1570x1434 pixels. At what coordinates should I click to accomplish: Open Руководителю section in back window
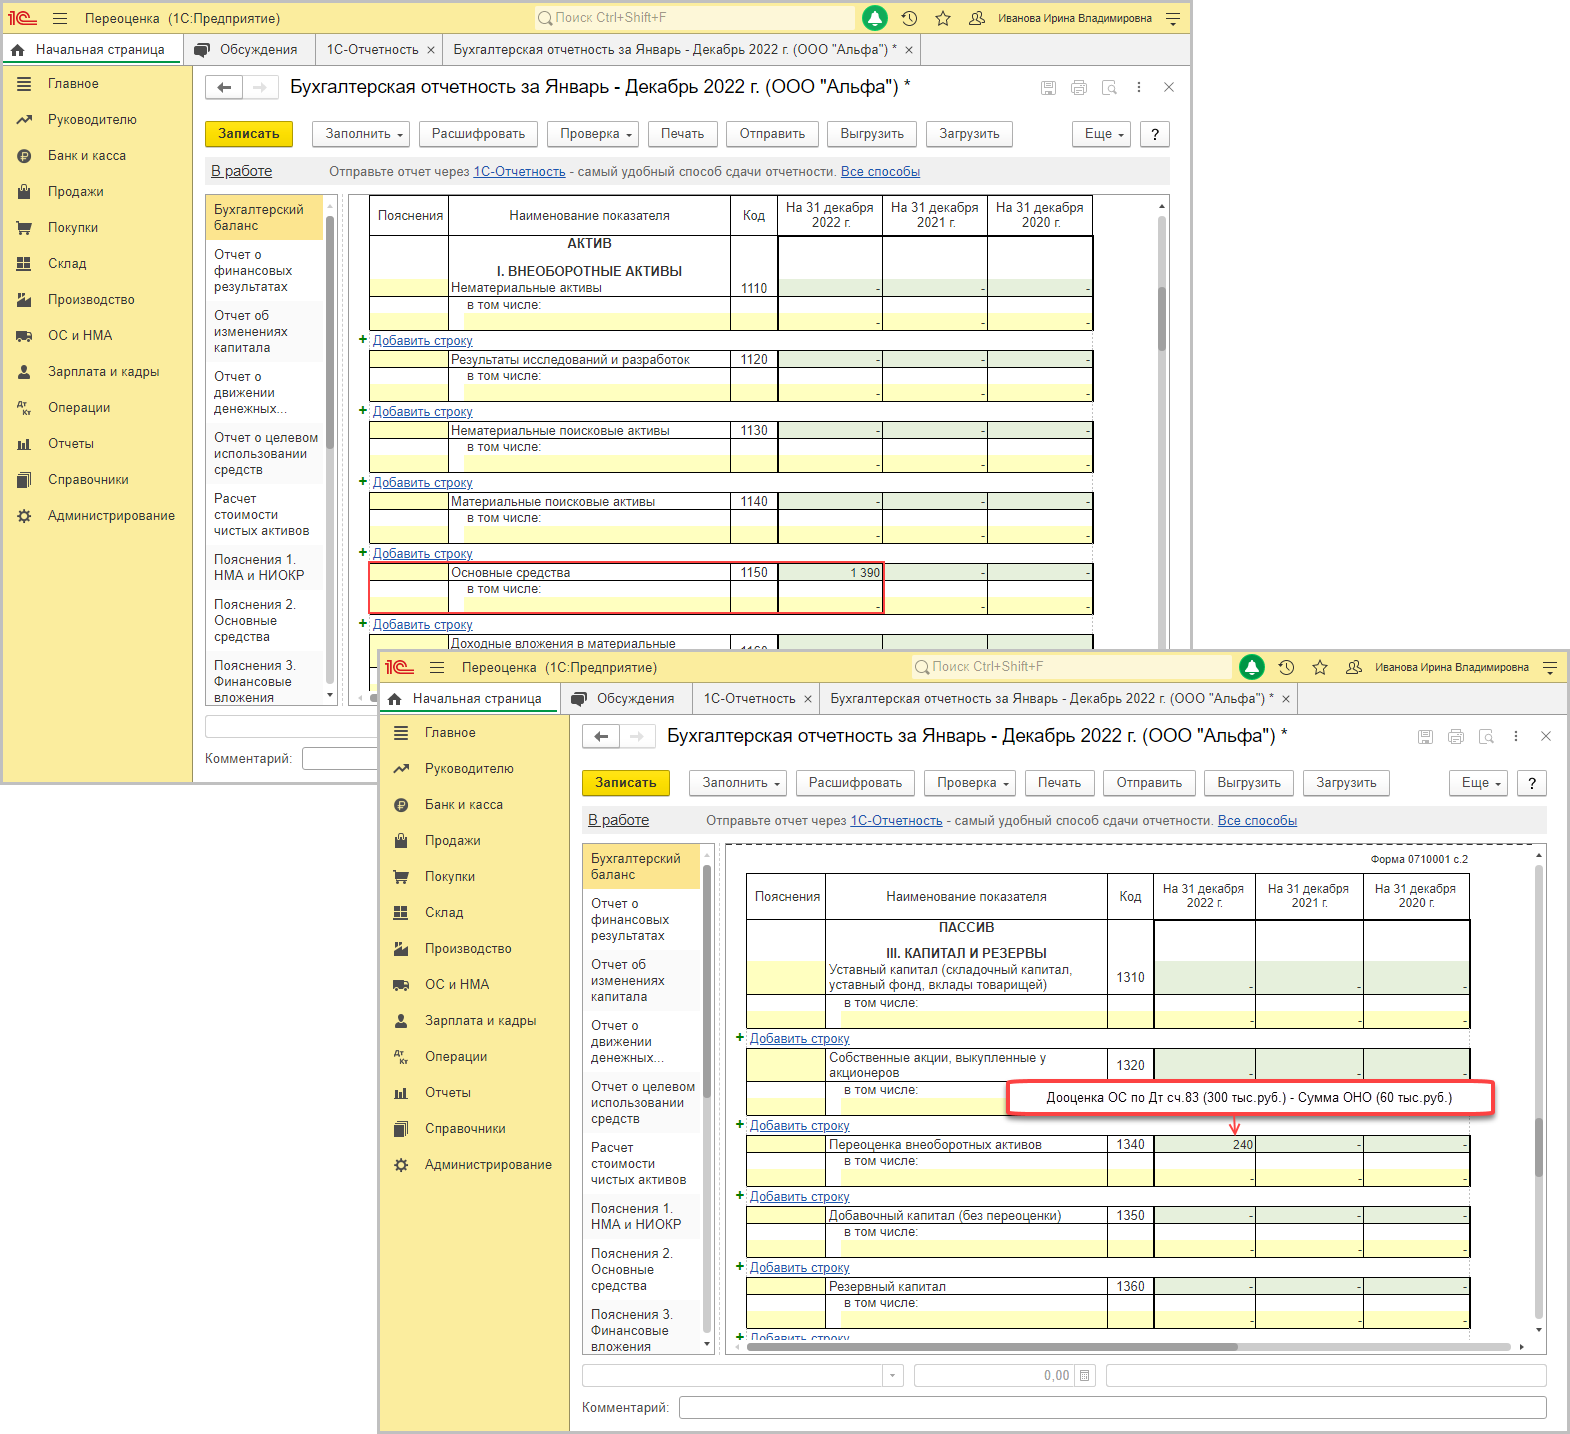pos(92,119)
